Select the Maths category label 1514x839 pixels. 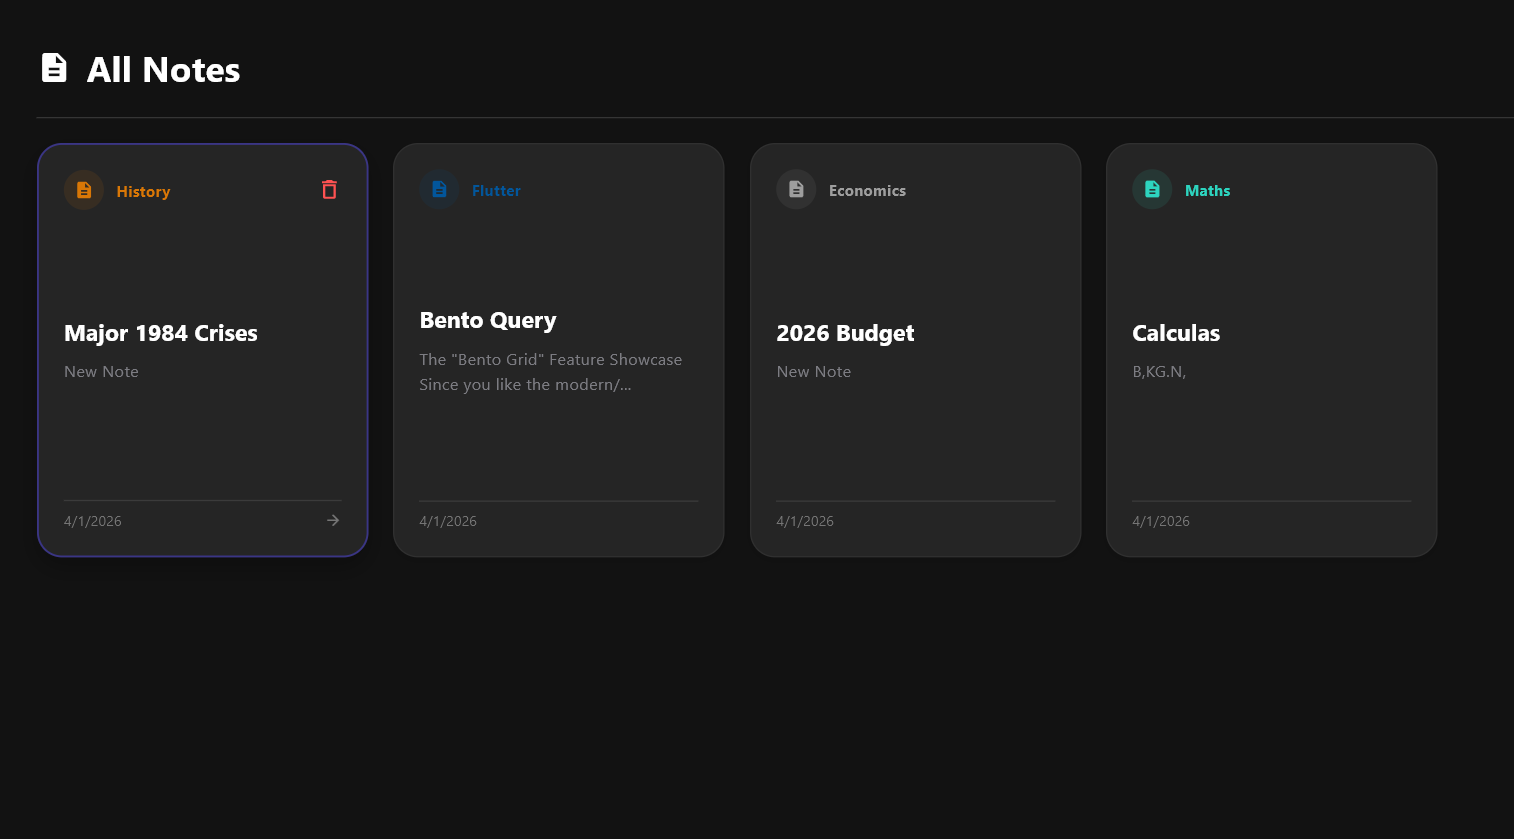tap(1207, 190)
